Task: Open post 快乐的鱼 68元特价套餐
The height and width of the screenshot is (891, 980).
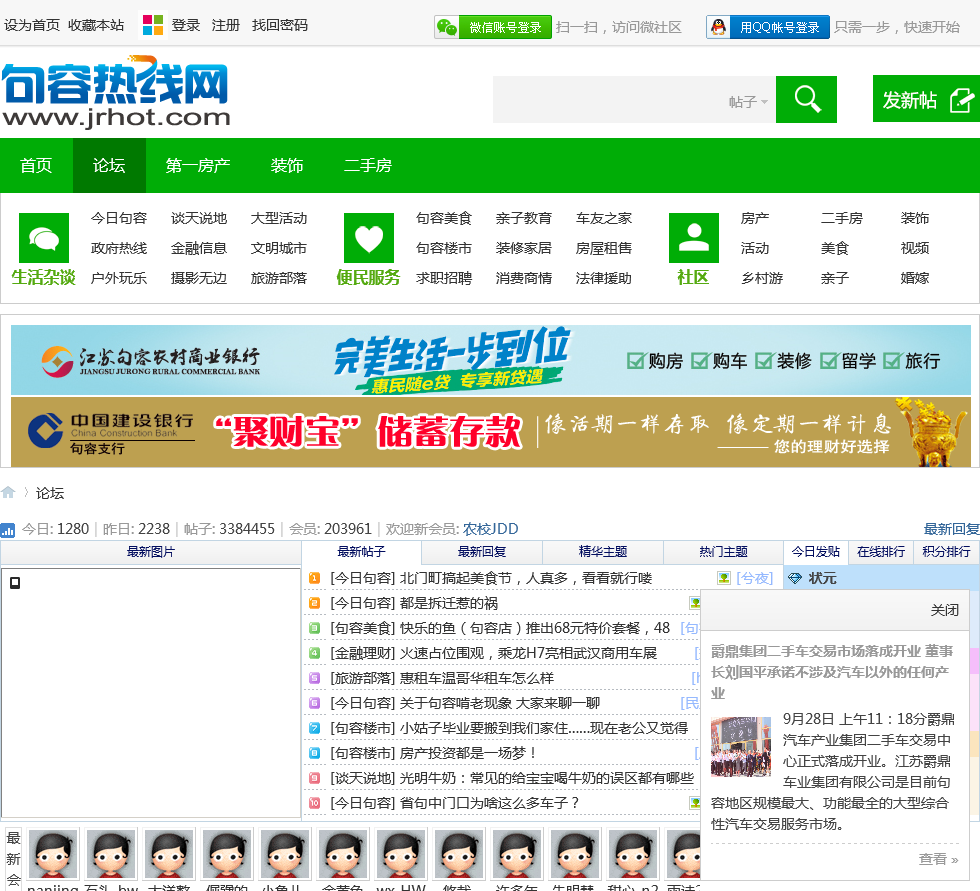Action: [x=535, y=628]
